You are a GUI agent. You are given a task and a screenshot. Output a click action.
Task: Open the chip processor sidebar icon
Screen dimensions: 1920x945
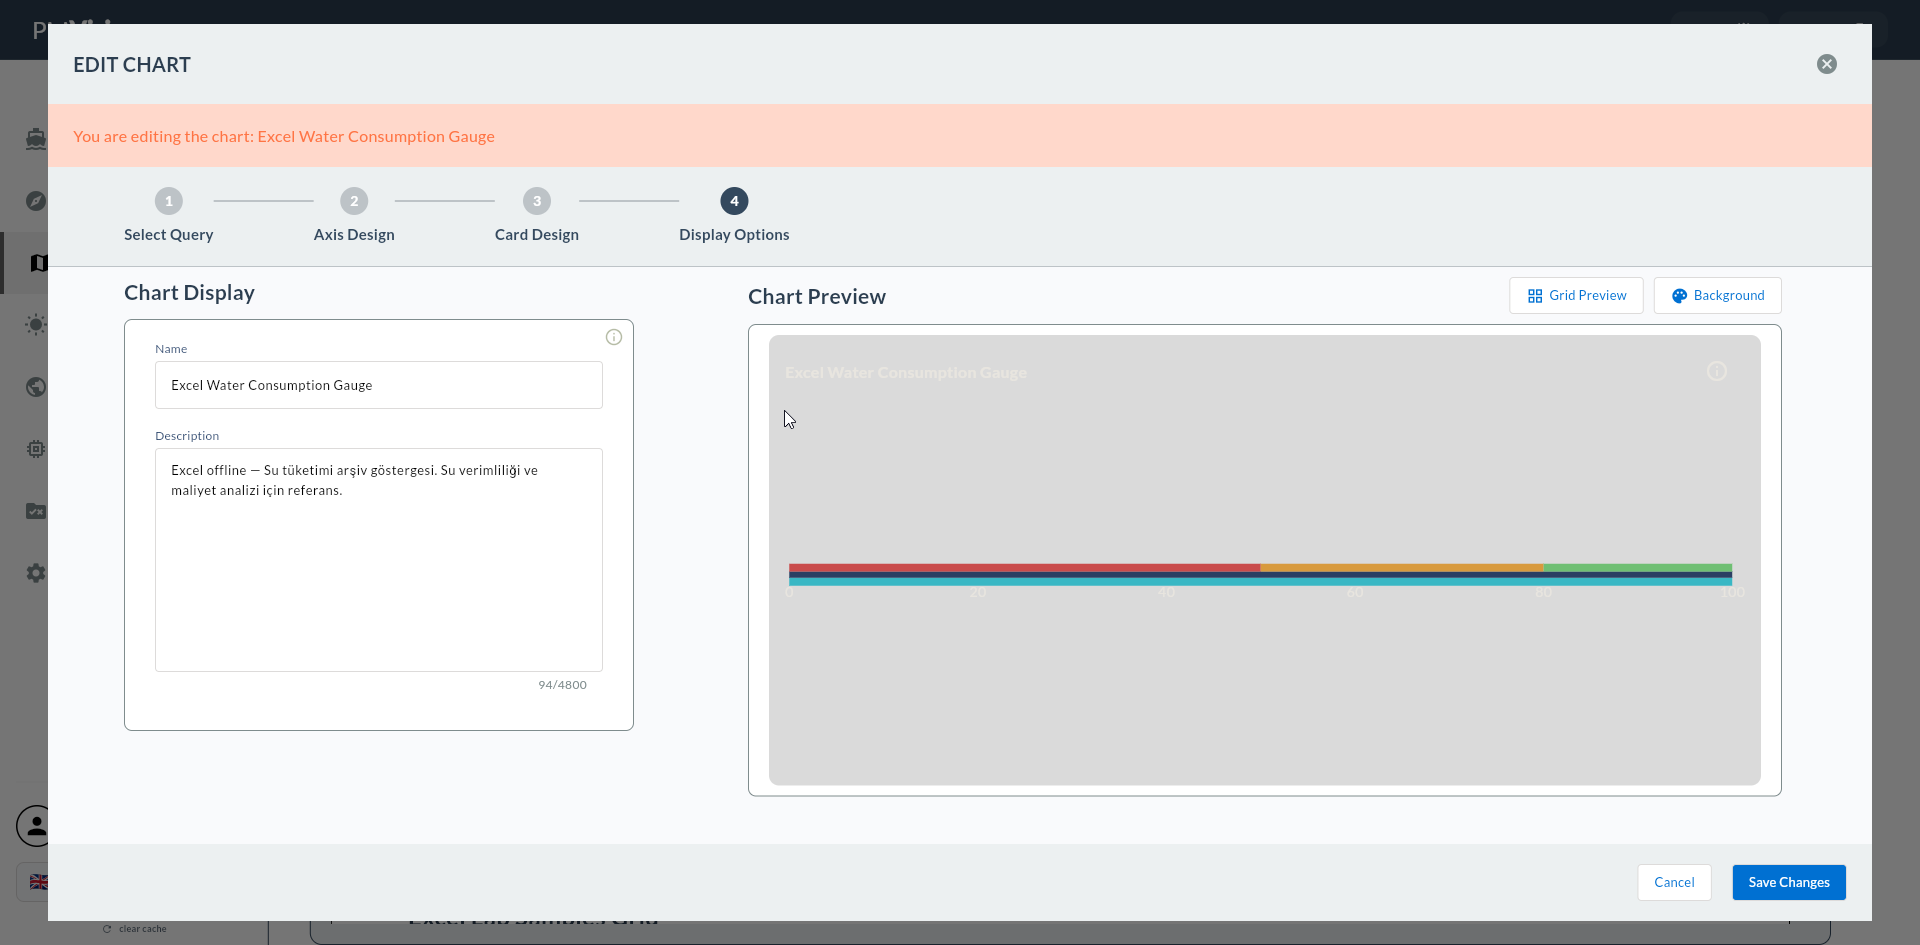tap(36, 449)
